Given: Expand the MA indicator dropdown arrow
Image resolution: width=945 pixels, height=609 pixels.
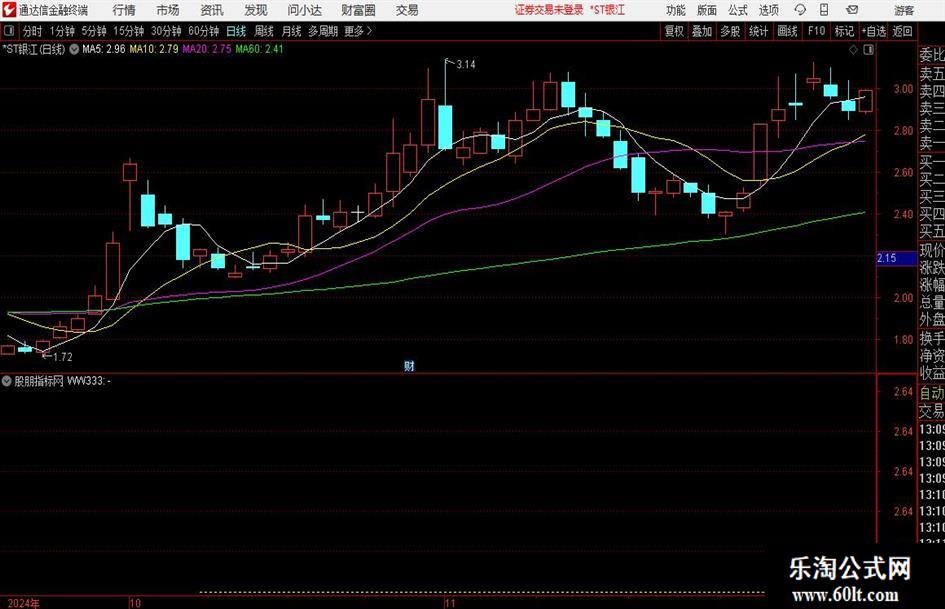Looking at the screenshot, I should [x=74, y=49].
